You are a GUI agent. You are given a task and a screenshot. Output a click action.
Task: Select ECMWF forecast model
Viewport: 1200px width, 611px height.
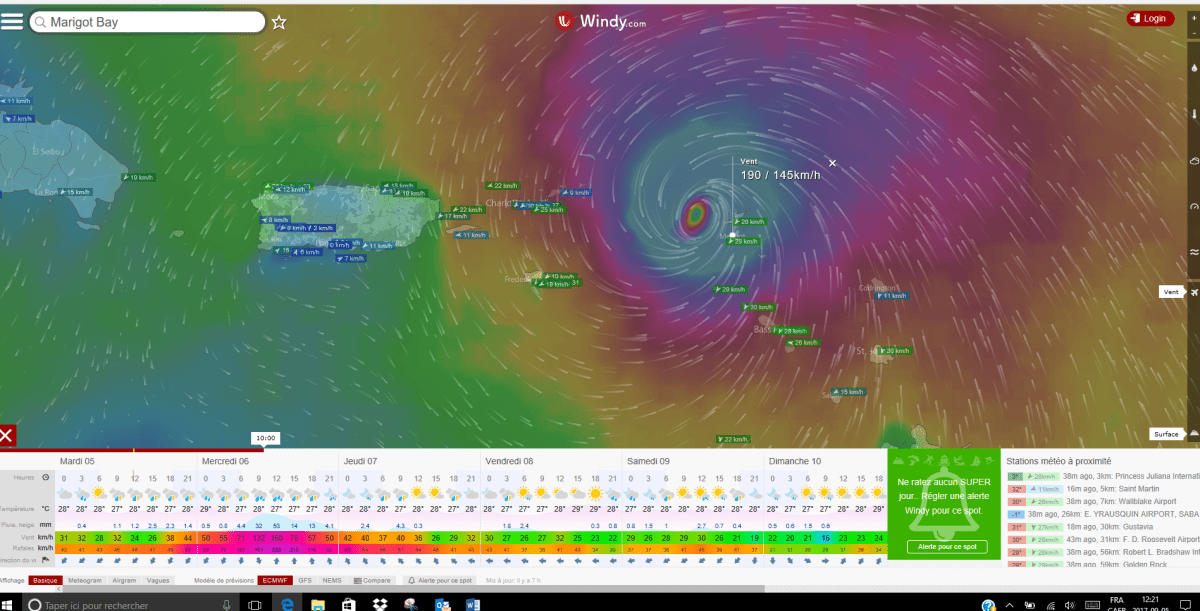point(273,580)
